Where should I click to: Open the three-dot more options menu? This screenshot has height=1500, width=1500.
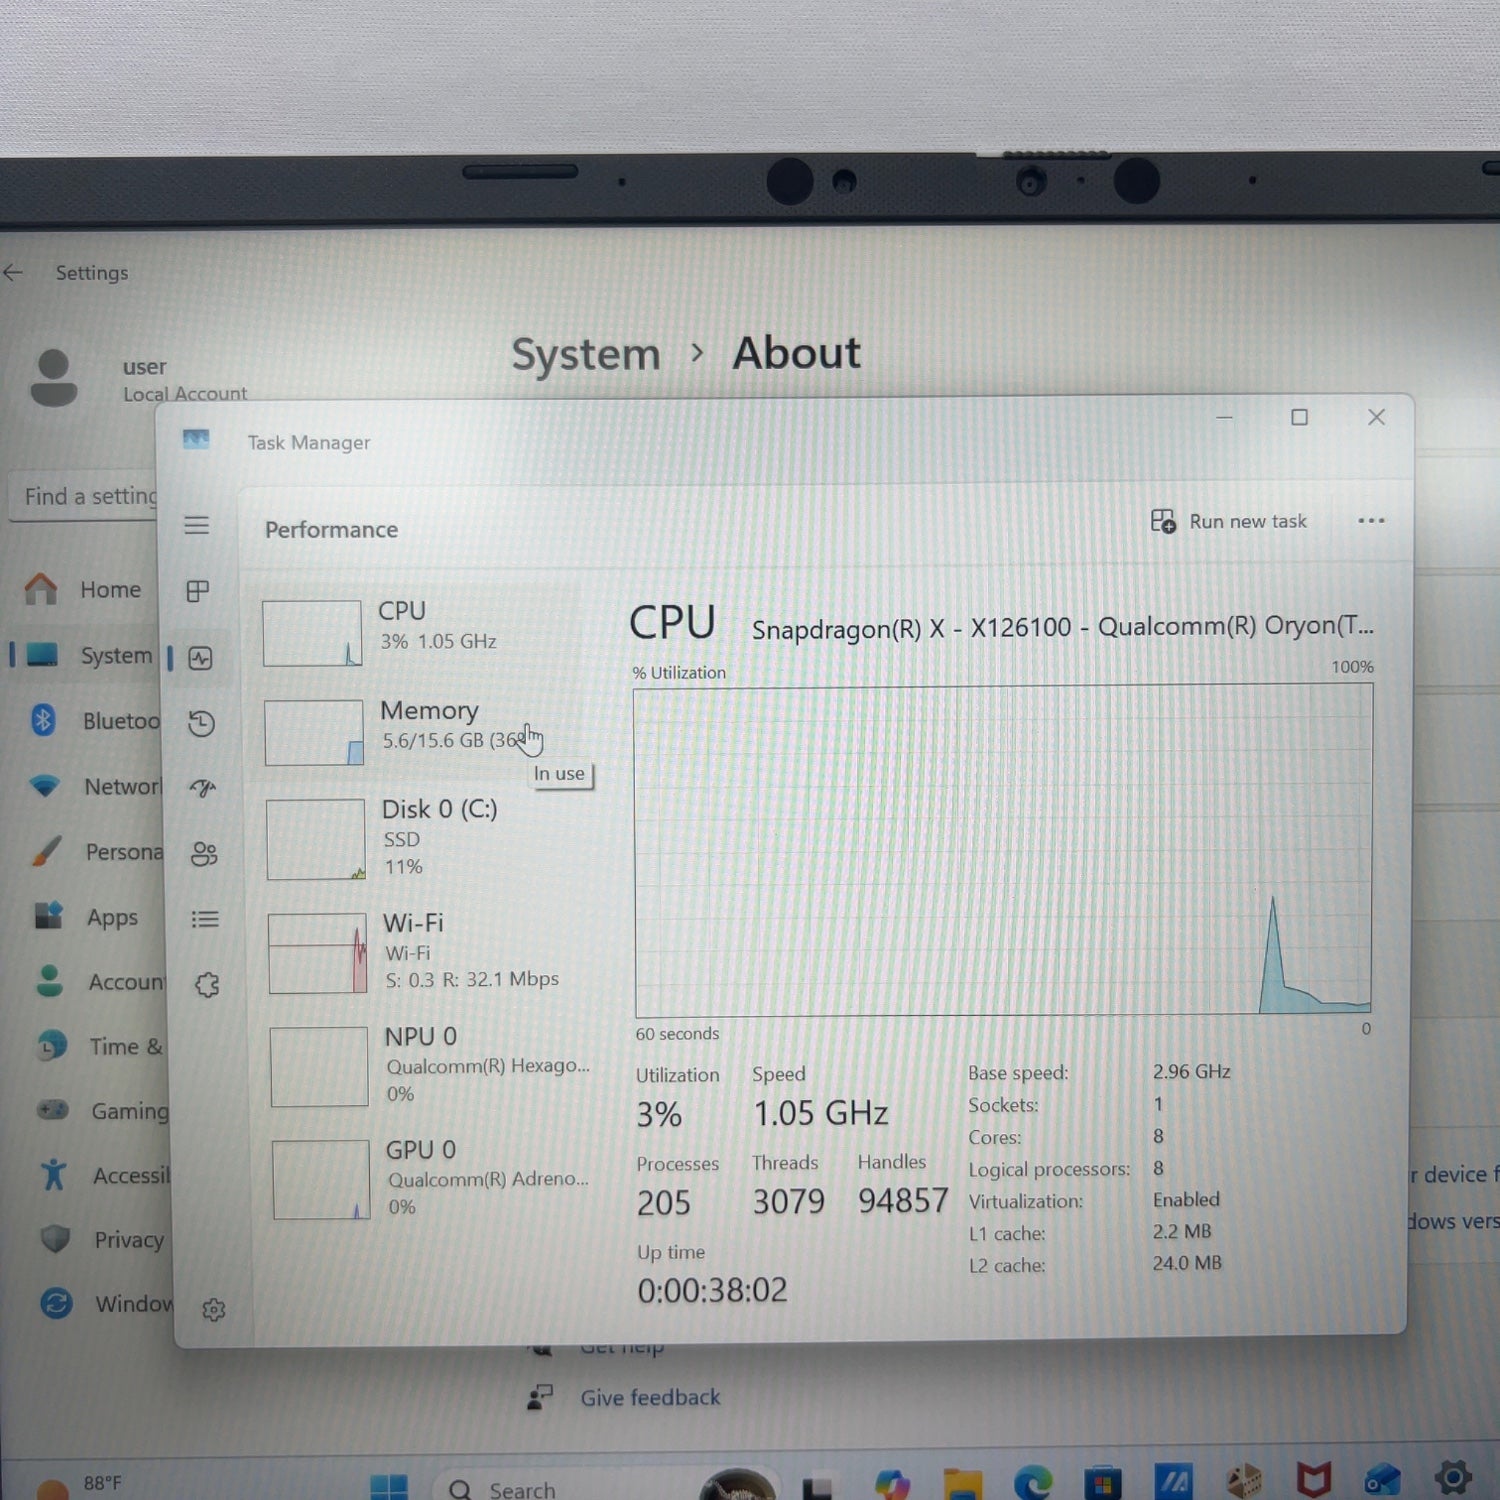1371,520
